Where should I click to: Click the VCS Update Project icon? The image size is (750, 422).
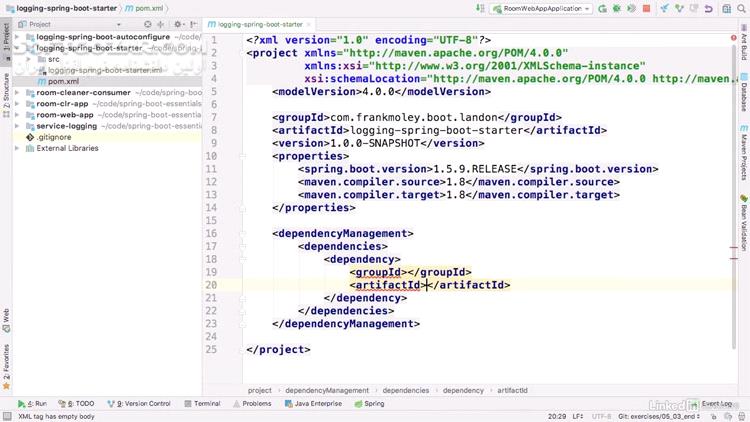coord(664,9)
